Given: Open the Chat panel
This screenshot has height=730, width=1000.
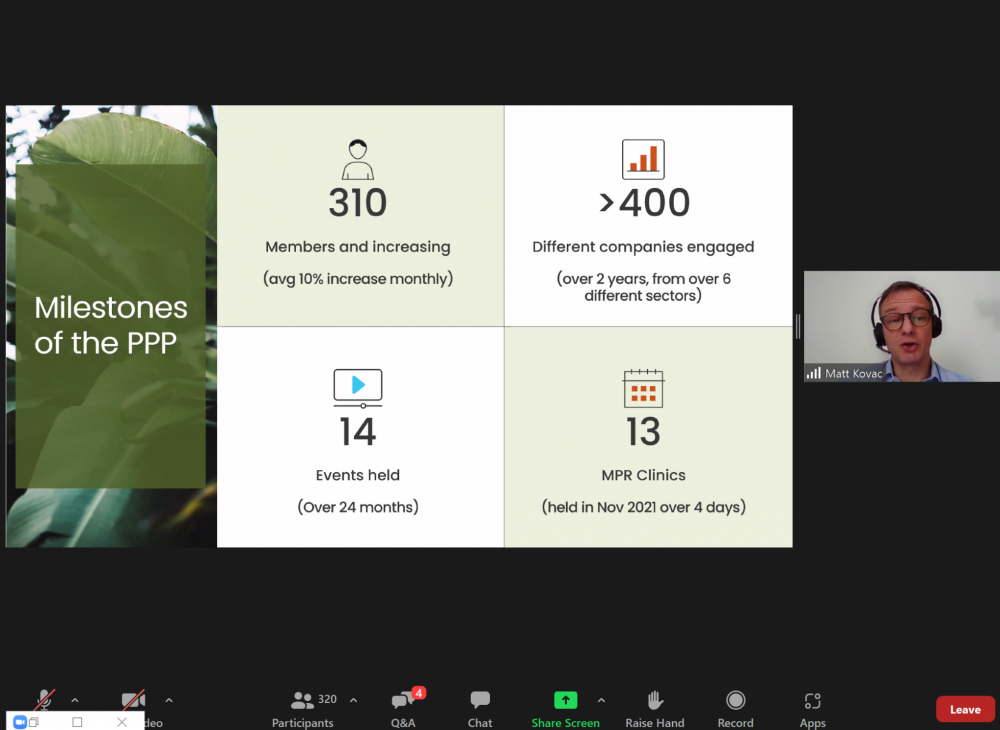Looking at the screenshot, I should (480, 708).
